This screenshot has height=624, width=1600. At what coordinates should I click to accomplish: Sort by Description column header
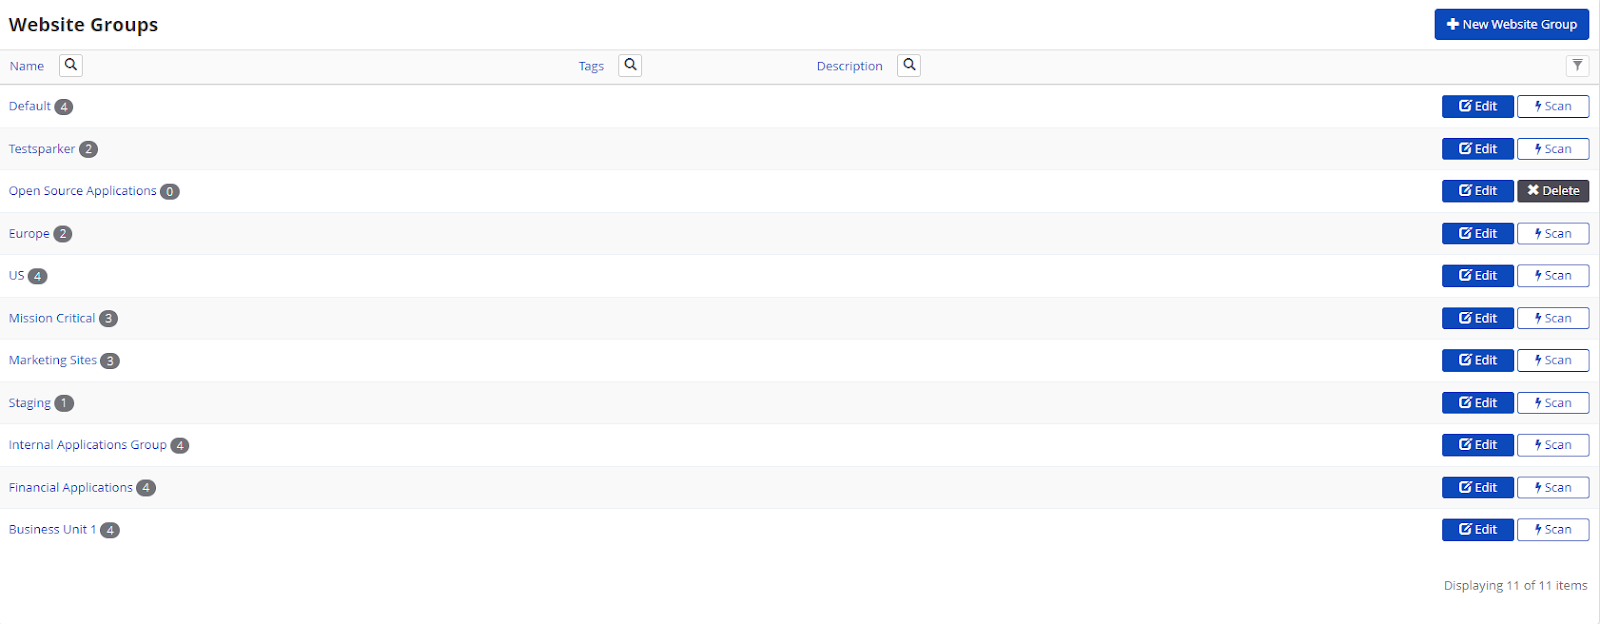(x=849, y=66)
